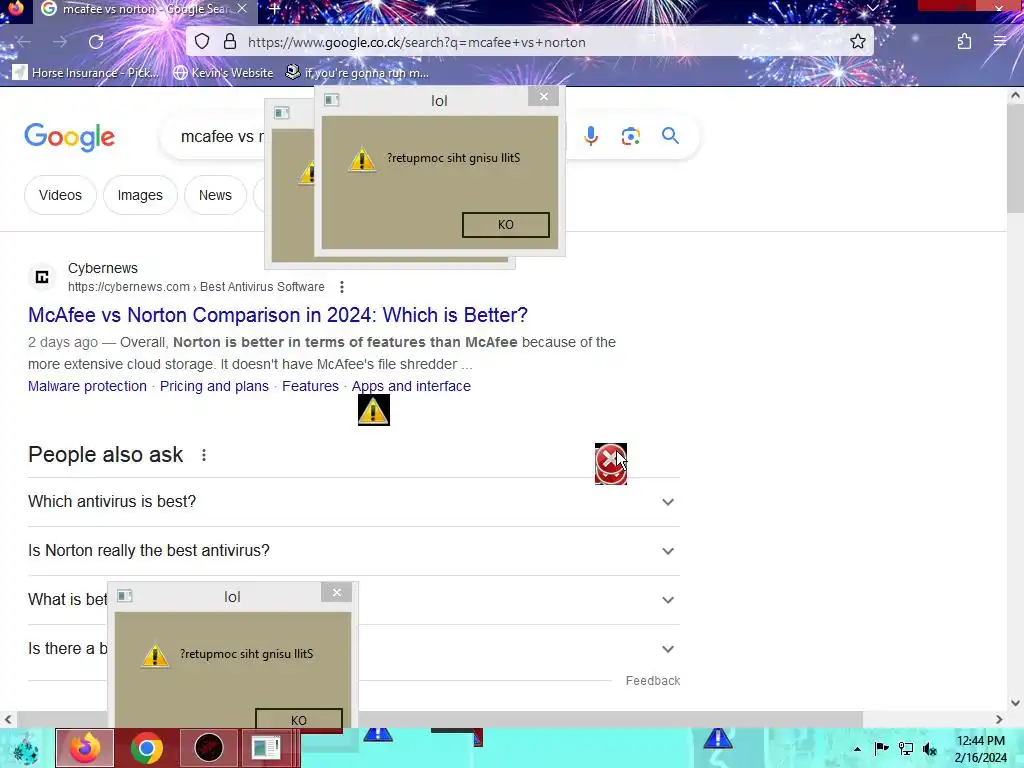Screen dimensions: 1024x768
Task: Click the URL address bar
Action: tap(529, 42)
